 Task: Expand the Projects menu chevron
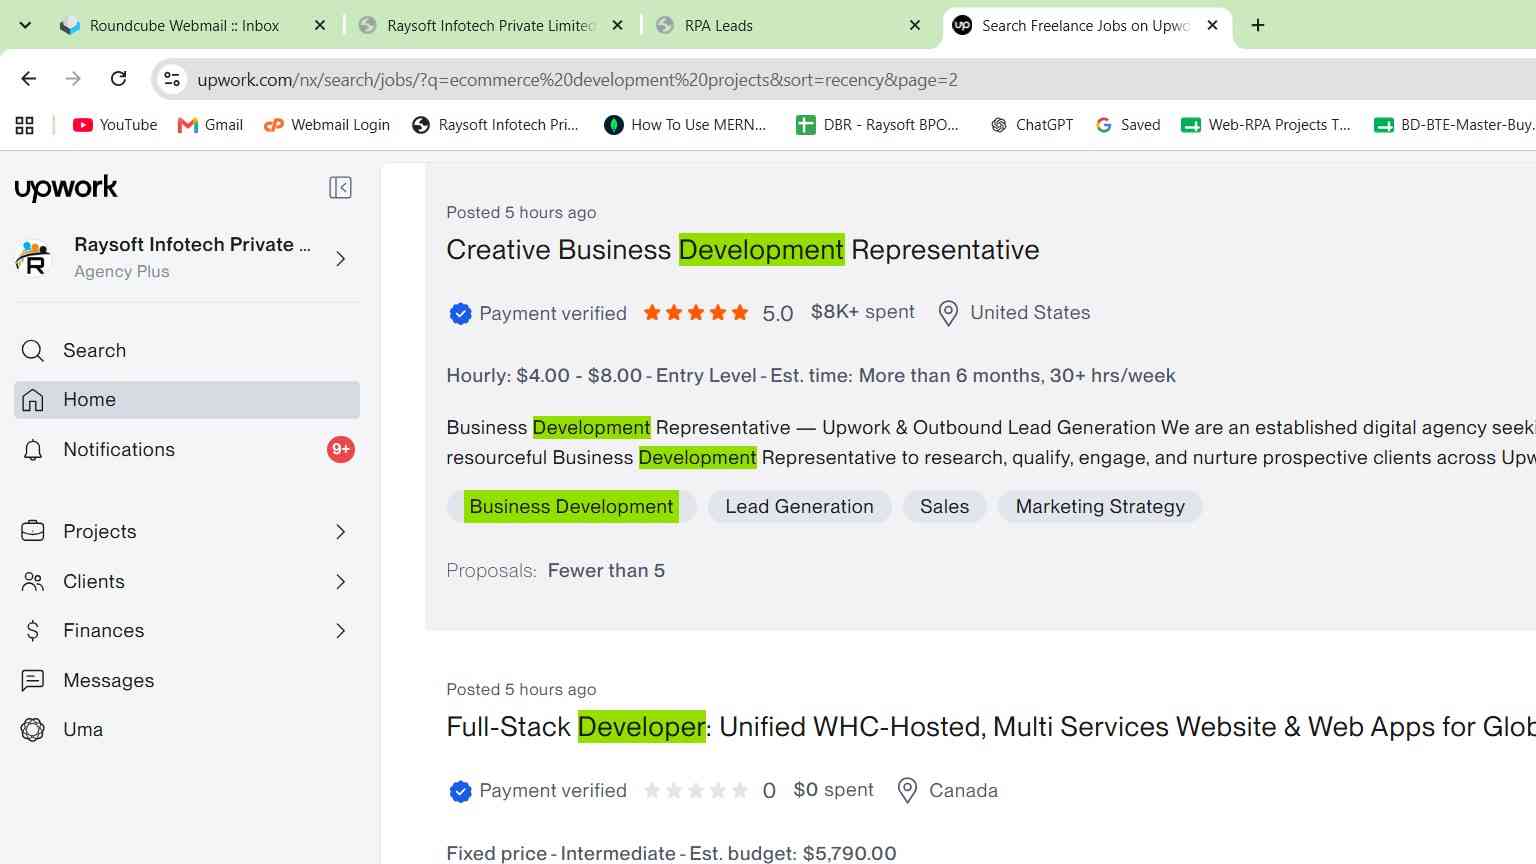point(340,532)
